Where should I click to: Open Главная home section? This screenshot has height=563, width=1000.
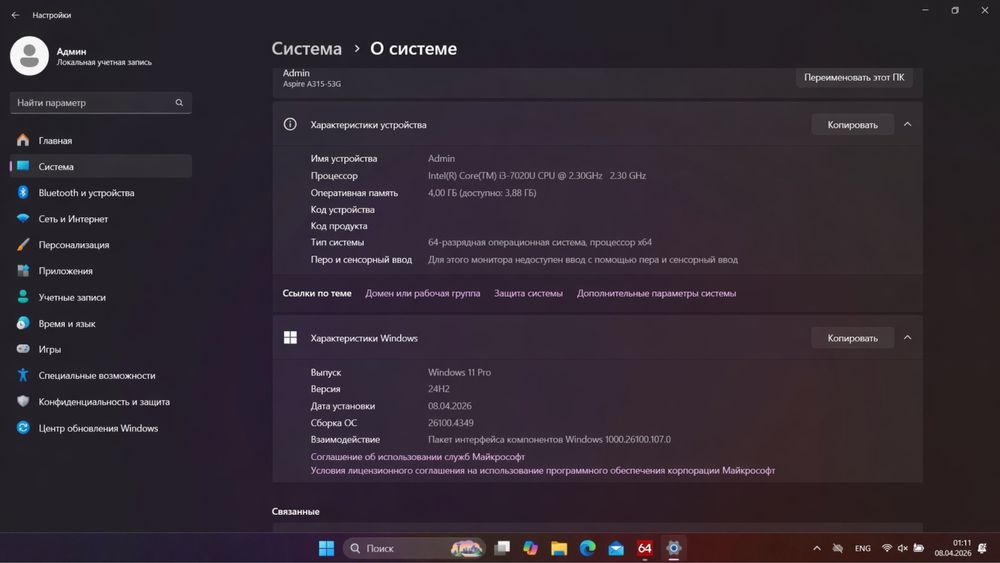tap(101, 140)
